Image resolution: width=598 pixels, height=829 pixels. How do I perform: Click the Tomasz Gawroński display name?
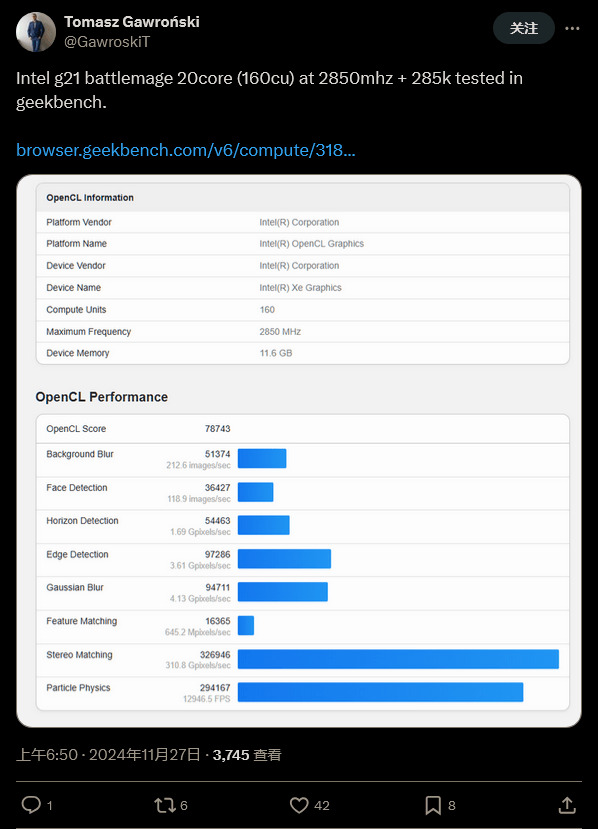tap(132, 22)
